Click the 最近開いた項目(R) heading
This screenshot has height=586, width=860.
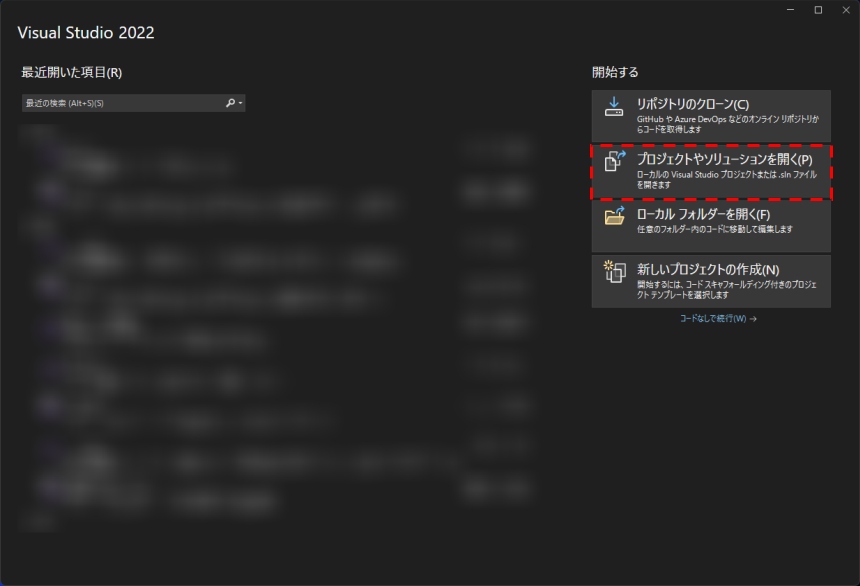pyautogui.click(x=71, y=72)
